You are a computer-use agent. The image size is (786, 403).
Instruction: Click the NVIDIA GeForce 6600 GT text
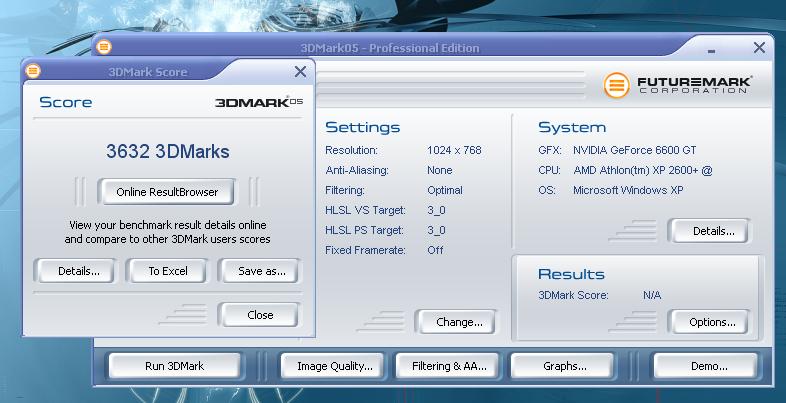pos(635,150)
